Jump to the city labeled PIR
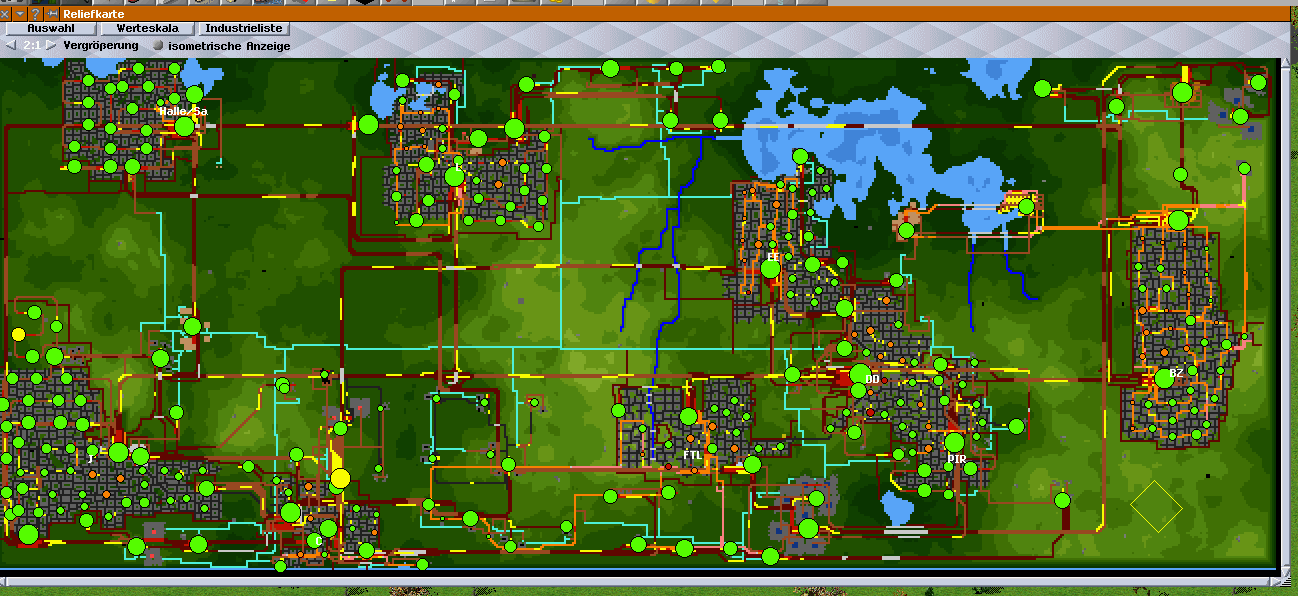 pyautogui.click(x=956, y=458)
